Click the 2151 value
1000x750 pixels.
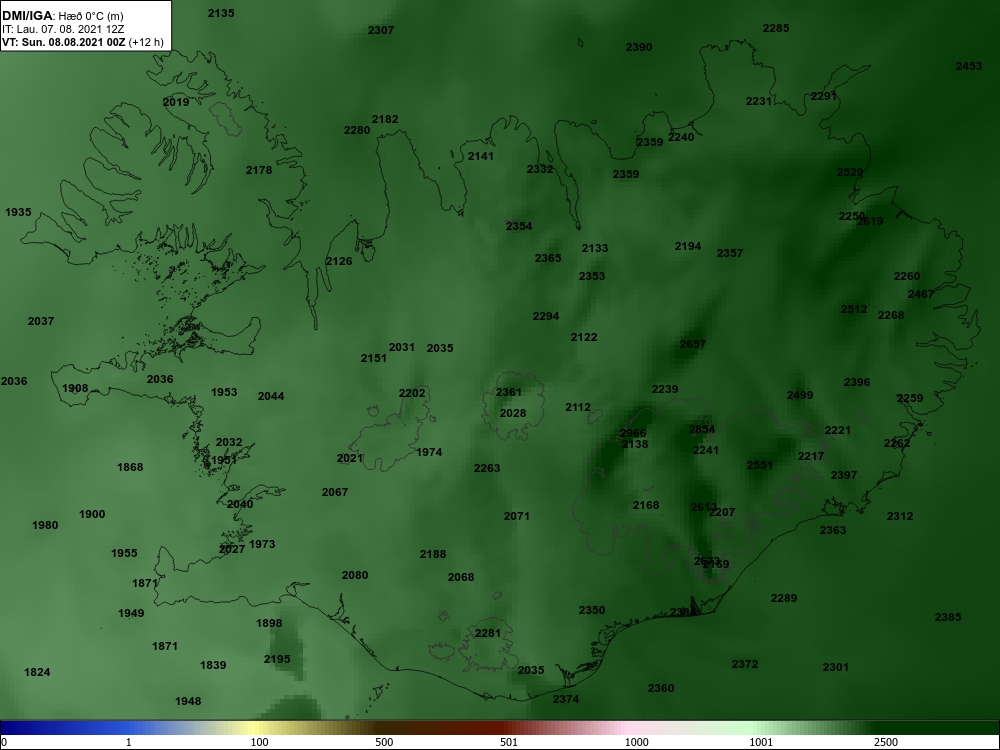[374, 359]
